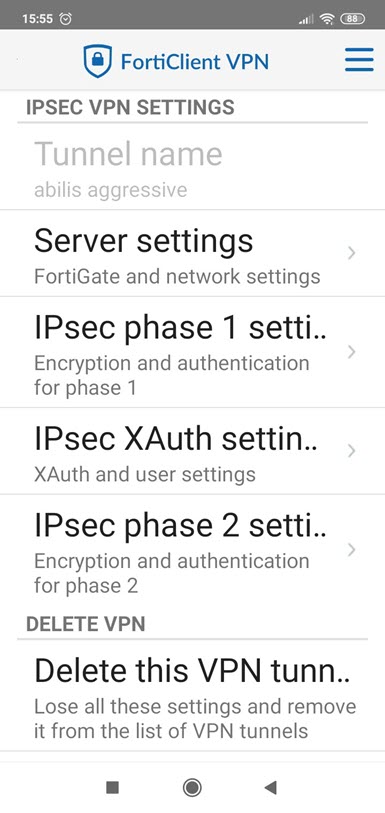Viewport: 385px width, 813px height.
Task: Expand IPsec phase 2 settings chevron
Action: tap(352, 550)
